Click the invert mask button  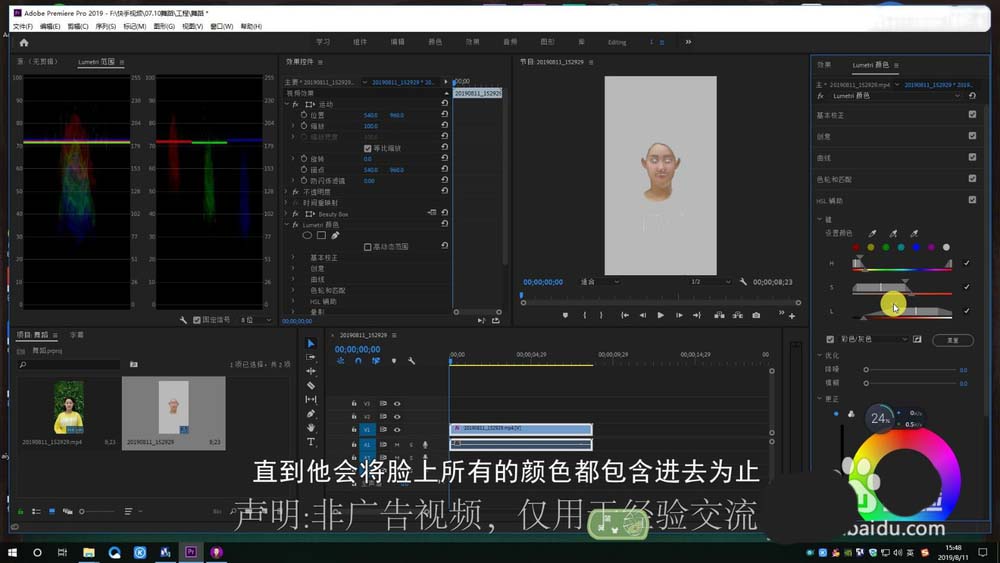917,339
